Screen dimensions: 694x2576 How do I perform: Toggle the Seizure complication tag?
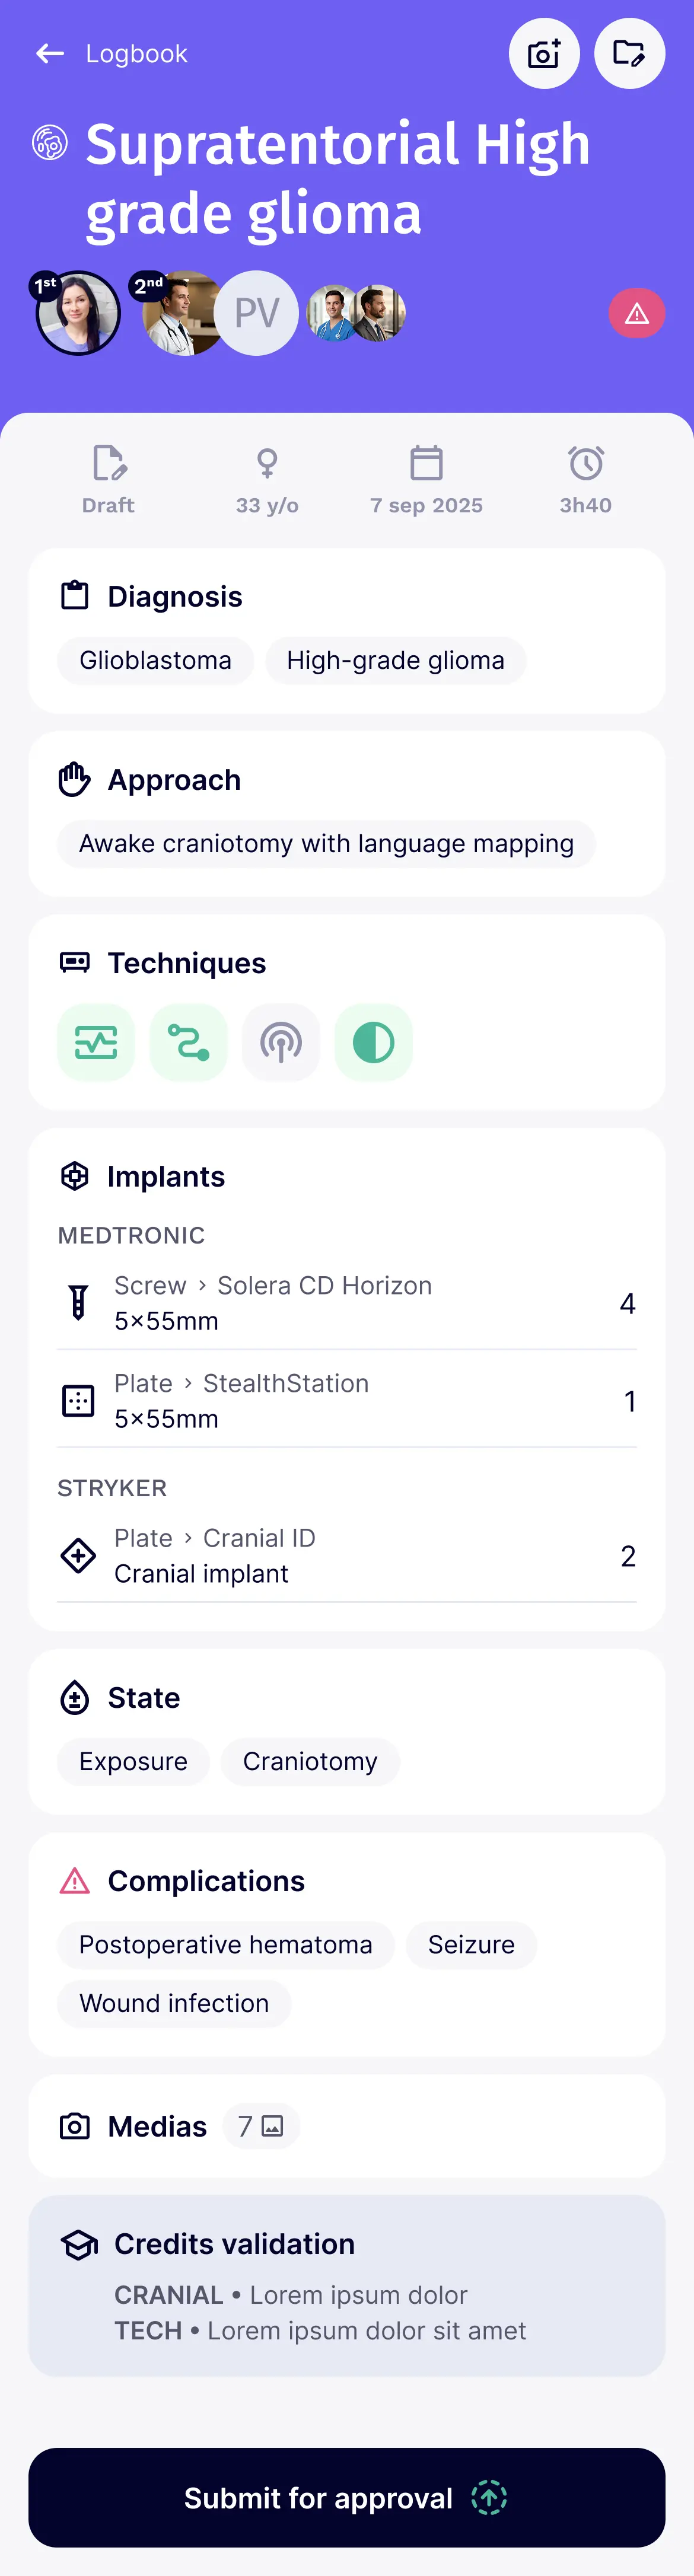click(470, 1945)
